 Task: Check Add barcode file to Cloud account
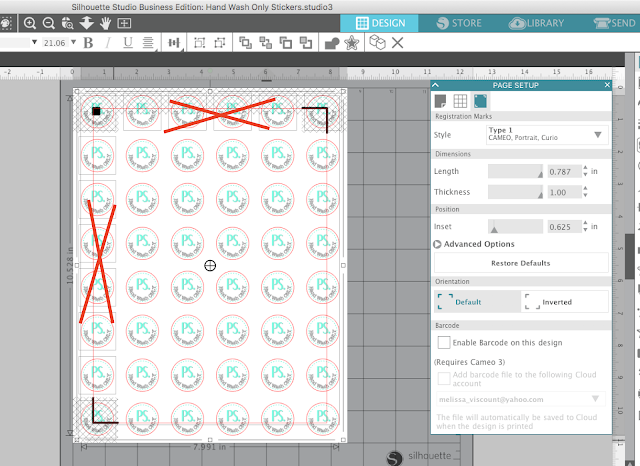click(x=444, y=378)
